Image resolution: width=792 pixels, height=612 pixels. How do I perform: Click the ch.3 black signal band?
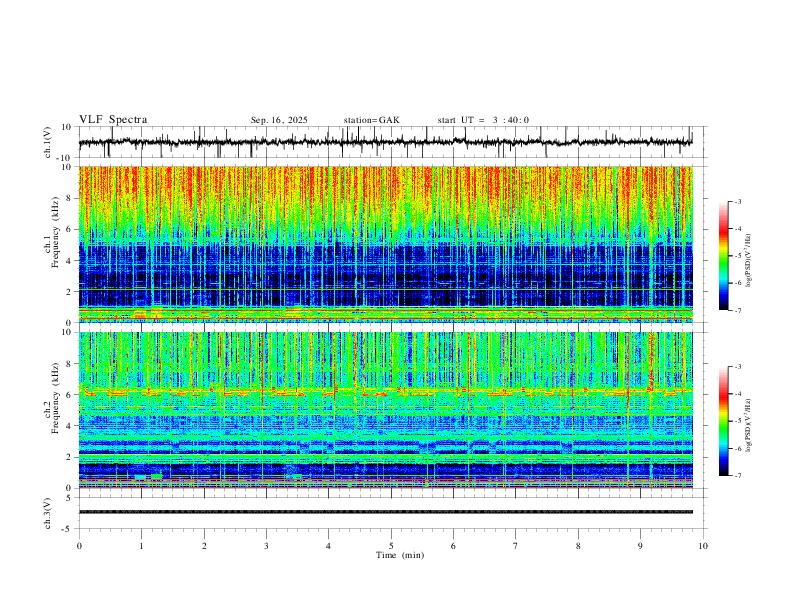tap(386, 512)
